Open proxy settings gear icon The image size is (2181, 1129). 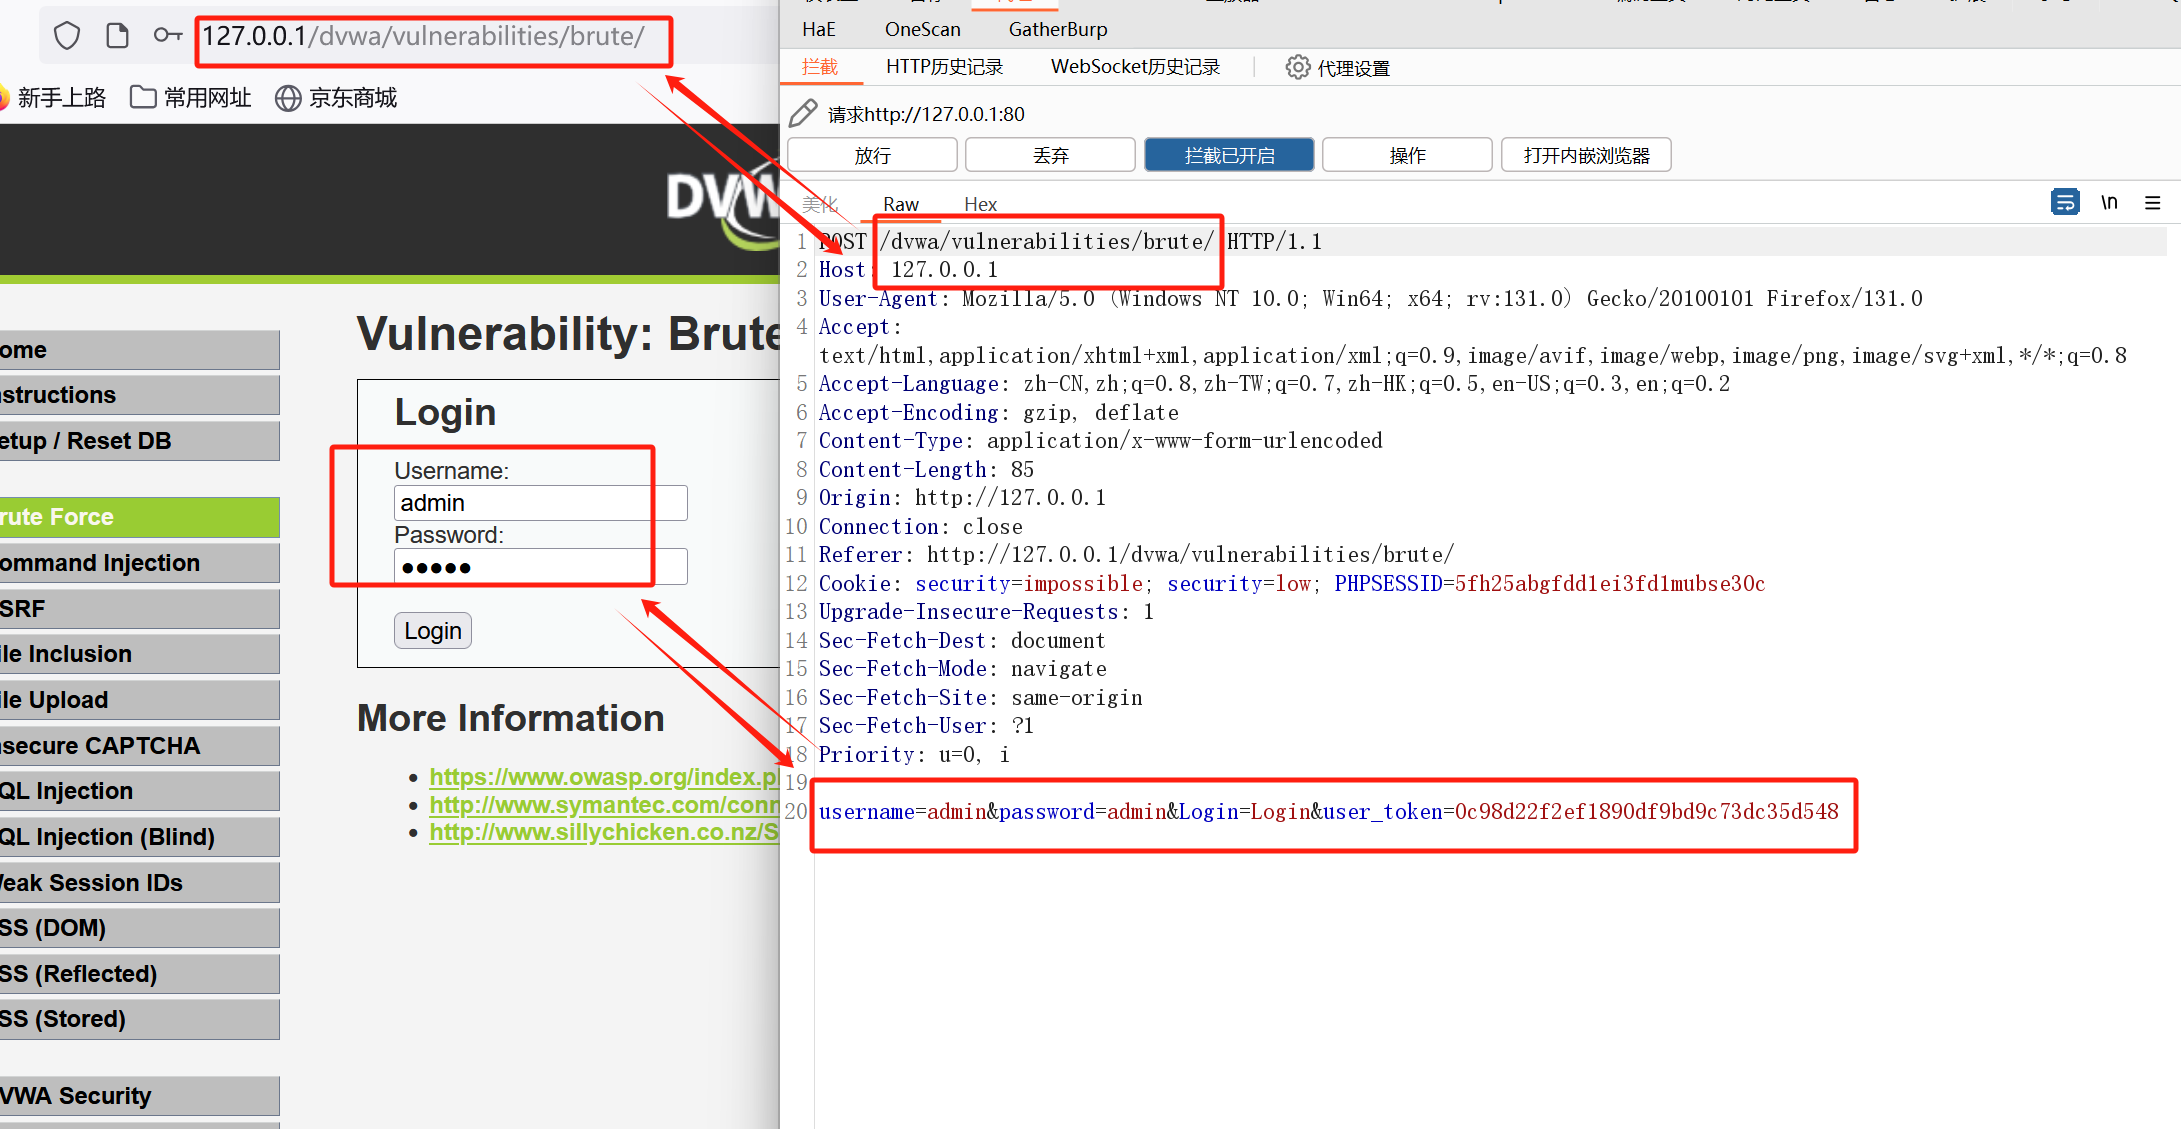point(1297,67)
